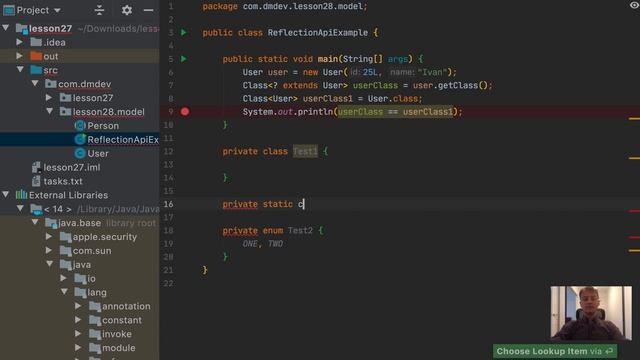Image resolution: width=640 pixels, height=360 pixels.
Task: Click the Test2 enum name
Action: point(300,231)
